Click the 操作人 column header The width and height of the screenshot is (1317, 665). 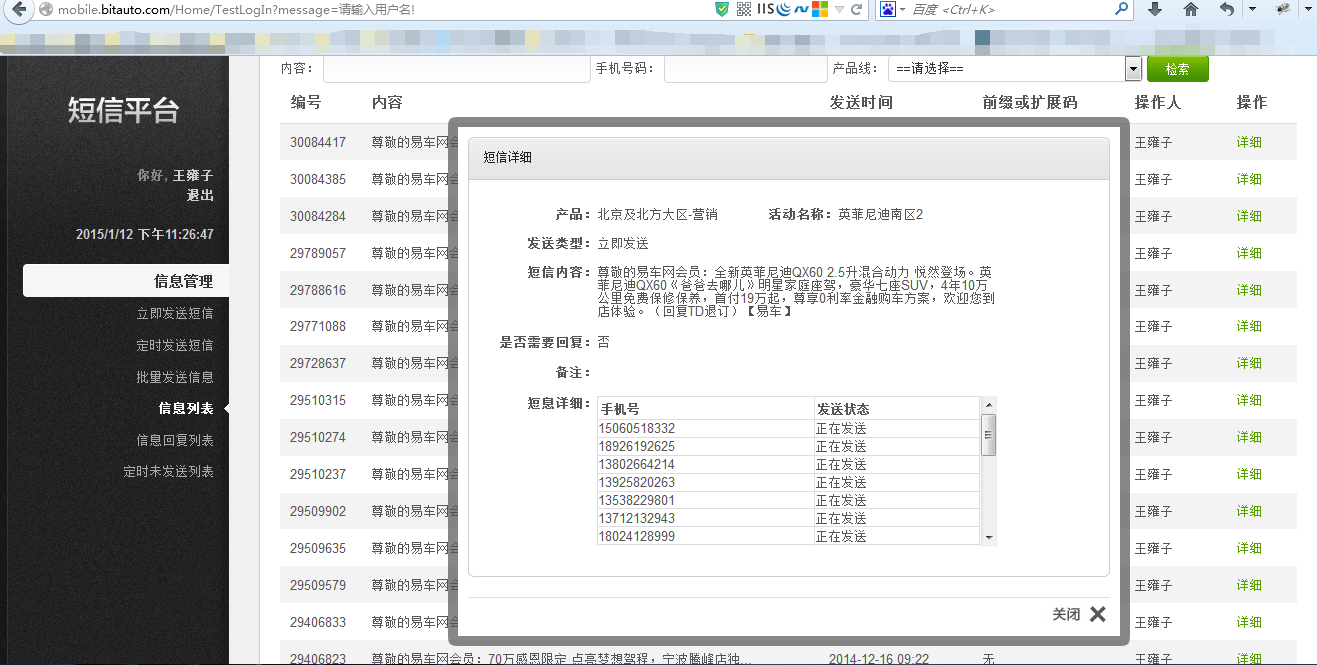click(1158, 102)
